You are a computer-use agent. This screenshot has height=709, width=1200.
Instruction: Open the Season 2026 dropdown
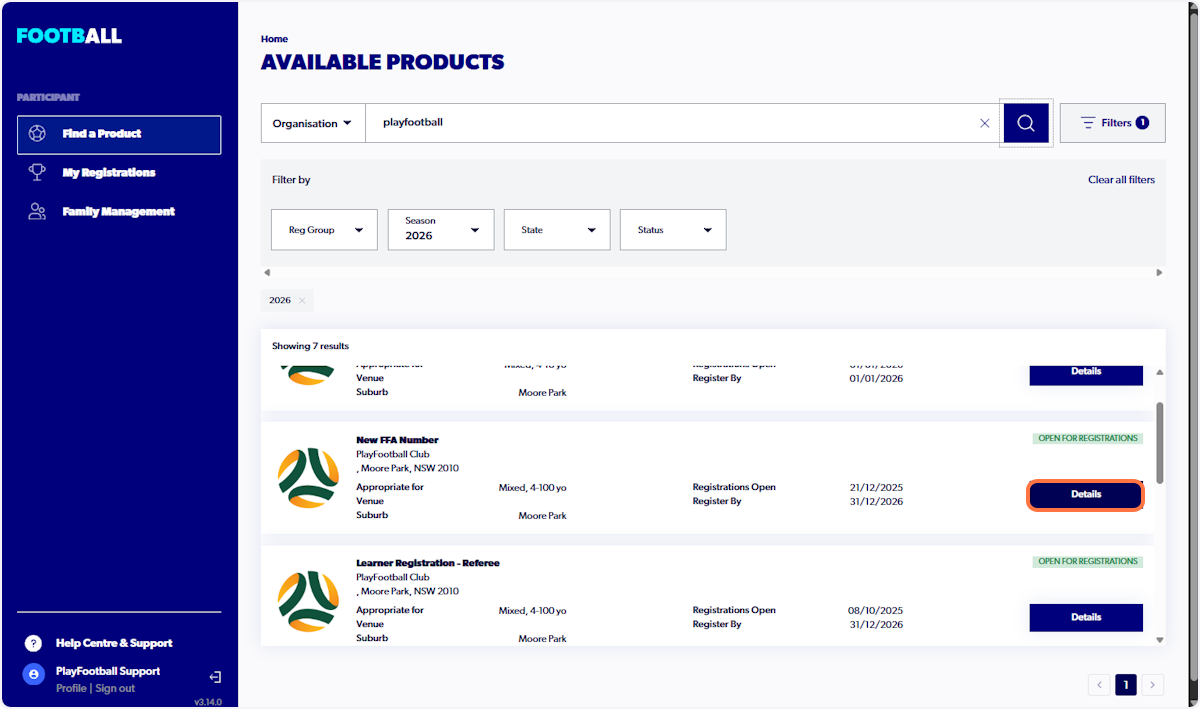(440, 229)
